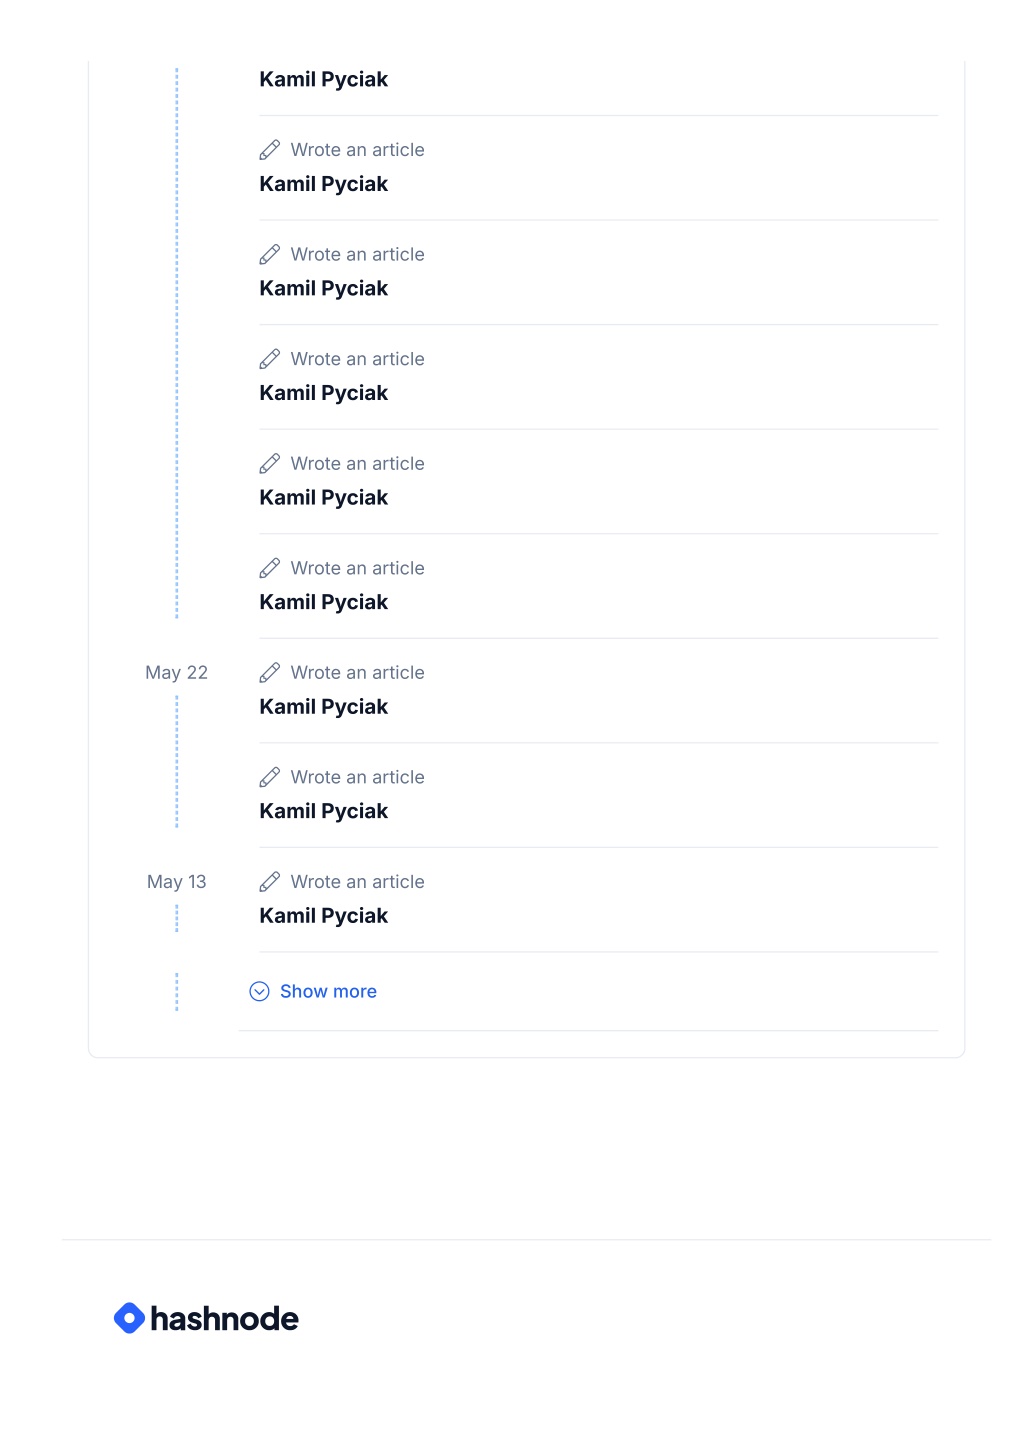Expand the activity list with Show more
This screenshot has width=1024, height=1449.
328,991
